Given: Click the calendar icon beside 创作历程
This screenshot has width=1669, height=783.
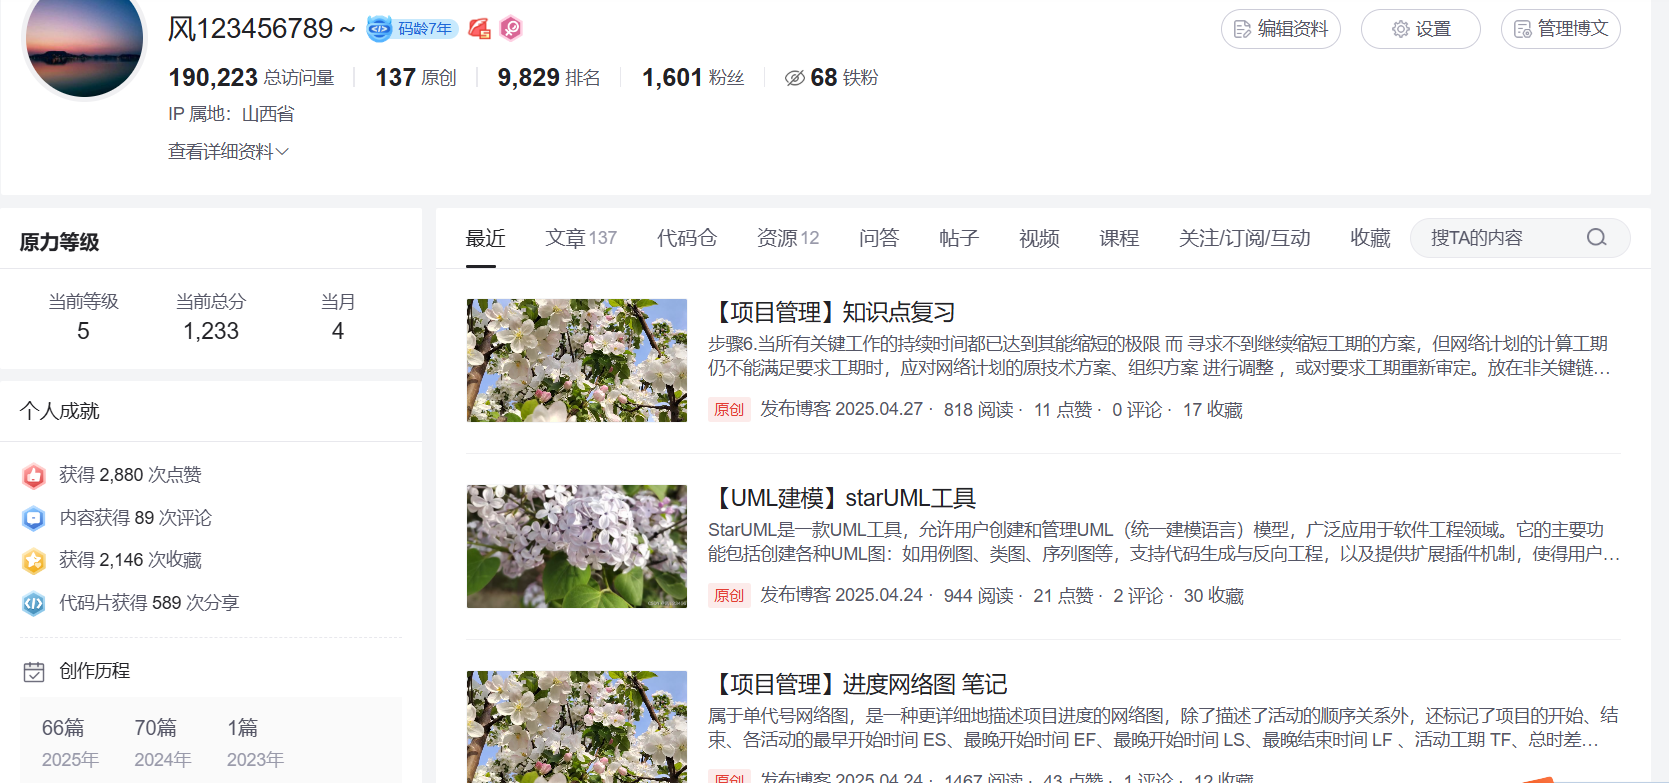Looking at the screenshot, I should pos(34,672).
